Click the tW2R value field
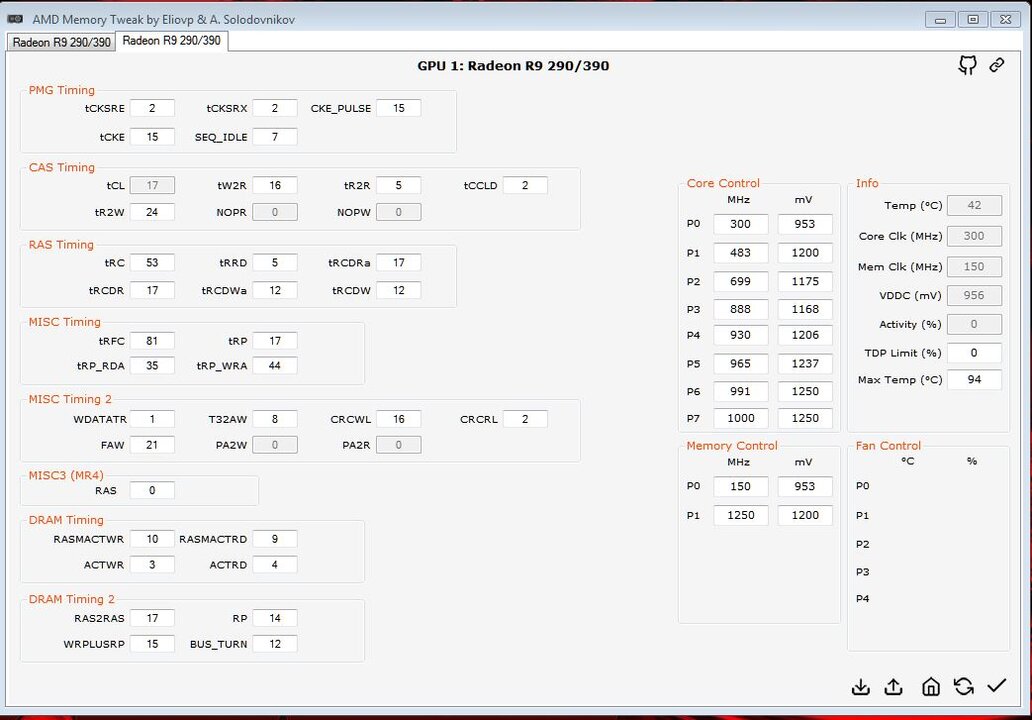Image resolution: width=1032 pixels, height=720 pixels. 274,186
